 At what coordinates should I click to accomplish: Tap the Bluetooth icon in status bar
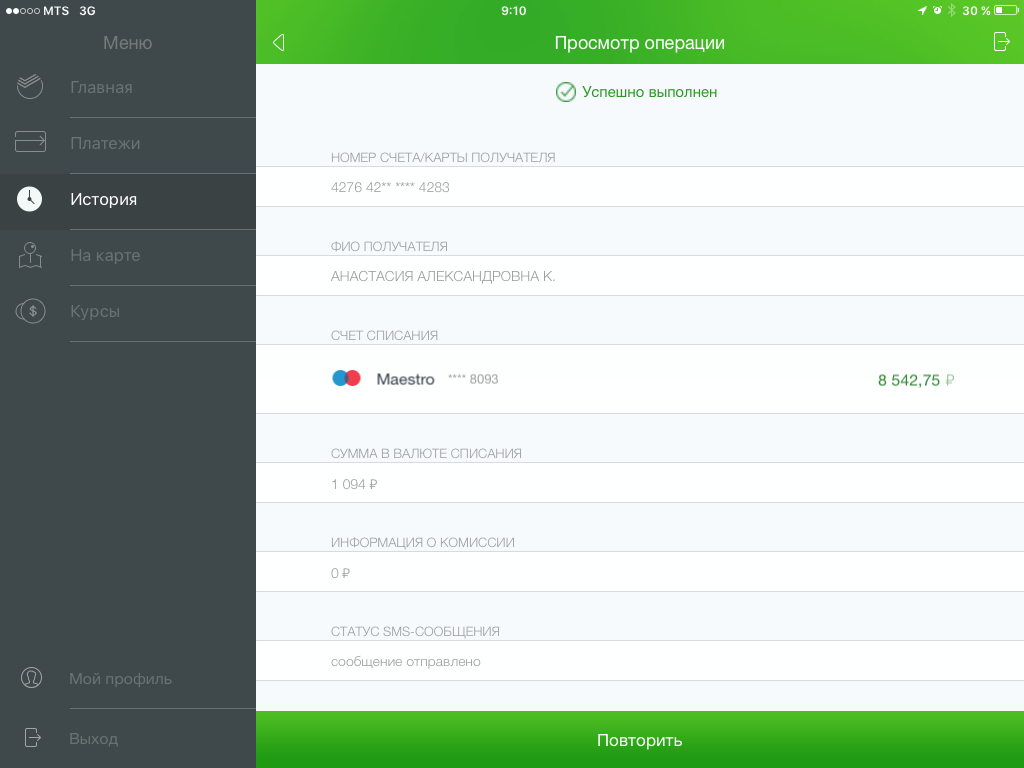click(x=952, y=10)
